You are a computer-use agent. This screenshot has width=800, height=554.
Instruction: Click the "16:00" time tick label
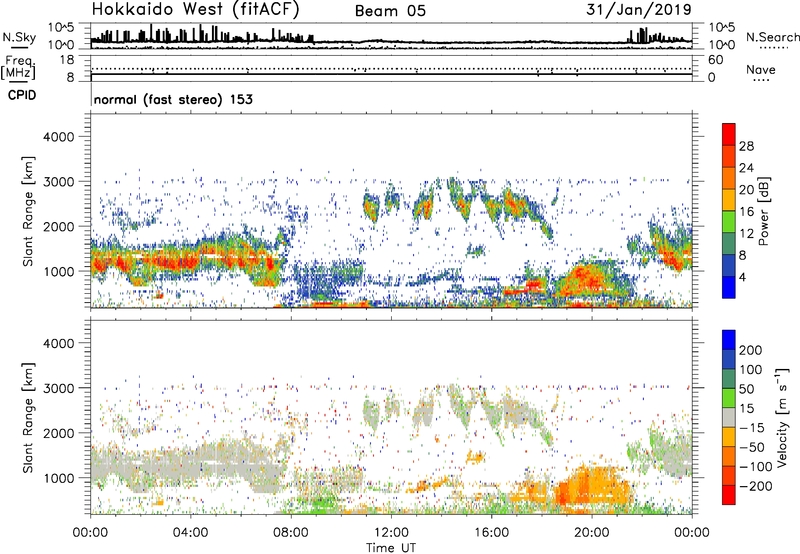[x=491, y=533]
